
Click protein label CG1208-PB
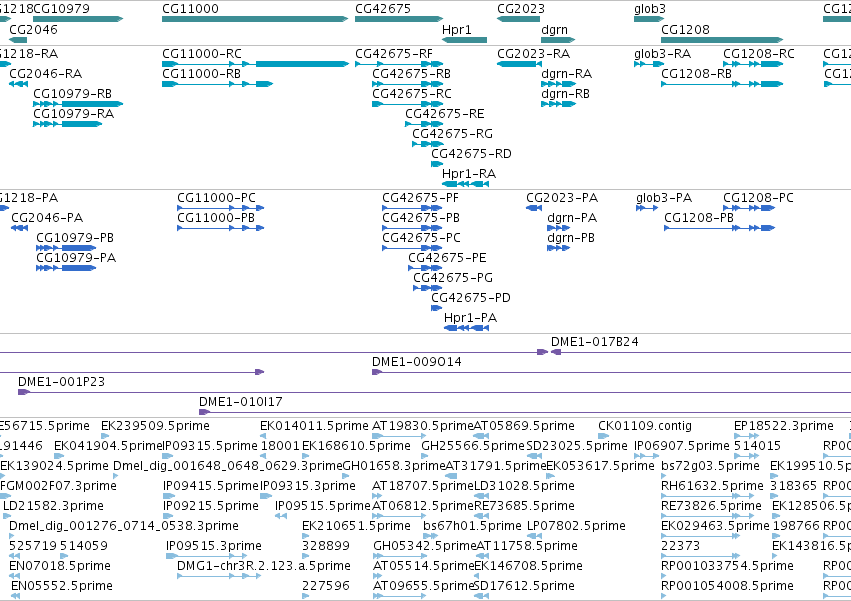click(699, 218)
